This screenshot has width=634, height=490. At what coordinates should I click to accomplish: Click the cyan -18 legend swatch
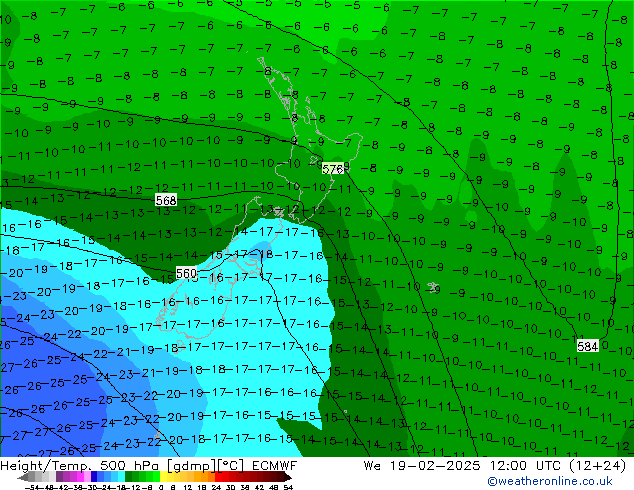pos(121,477)
